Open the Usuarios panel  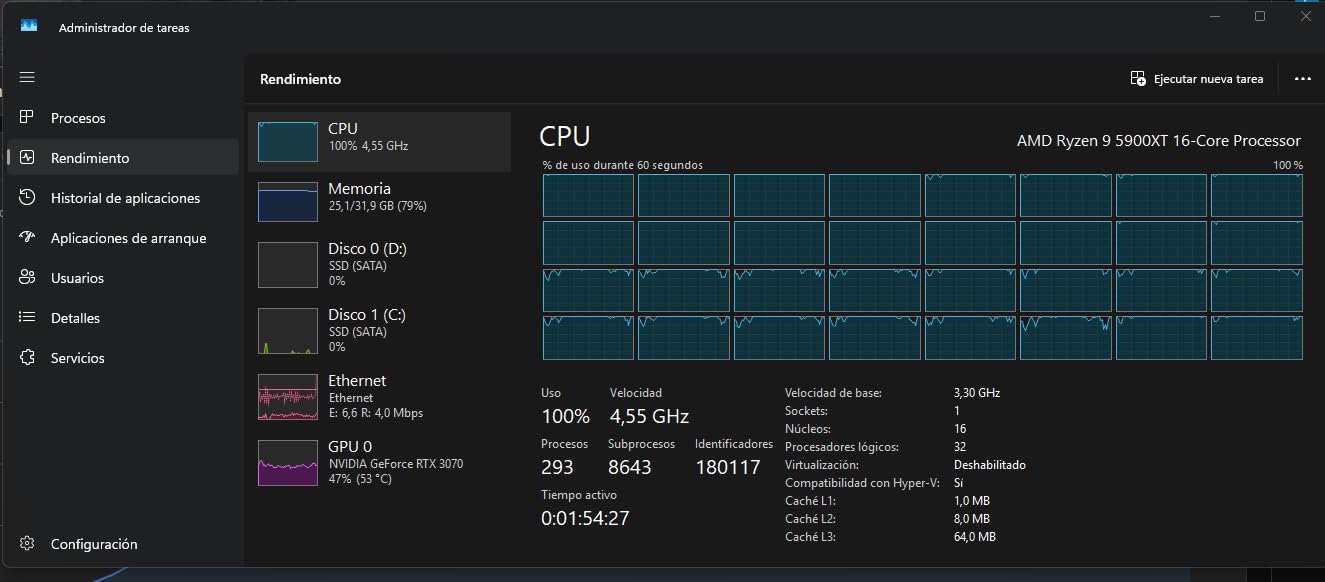[27, 277]
